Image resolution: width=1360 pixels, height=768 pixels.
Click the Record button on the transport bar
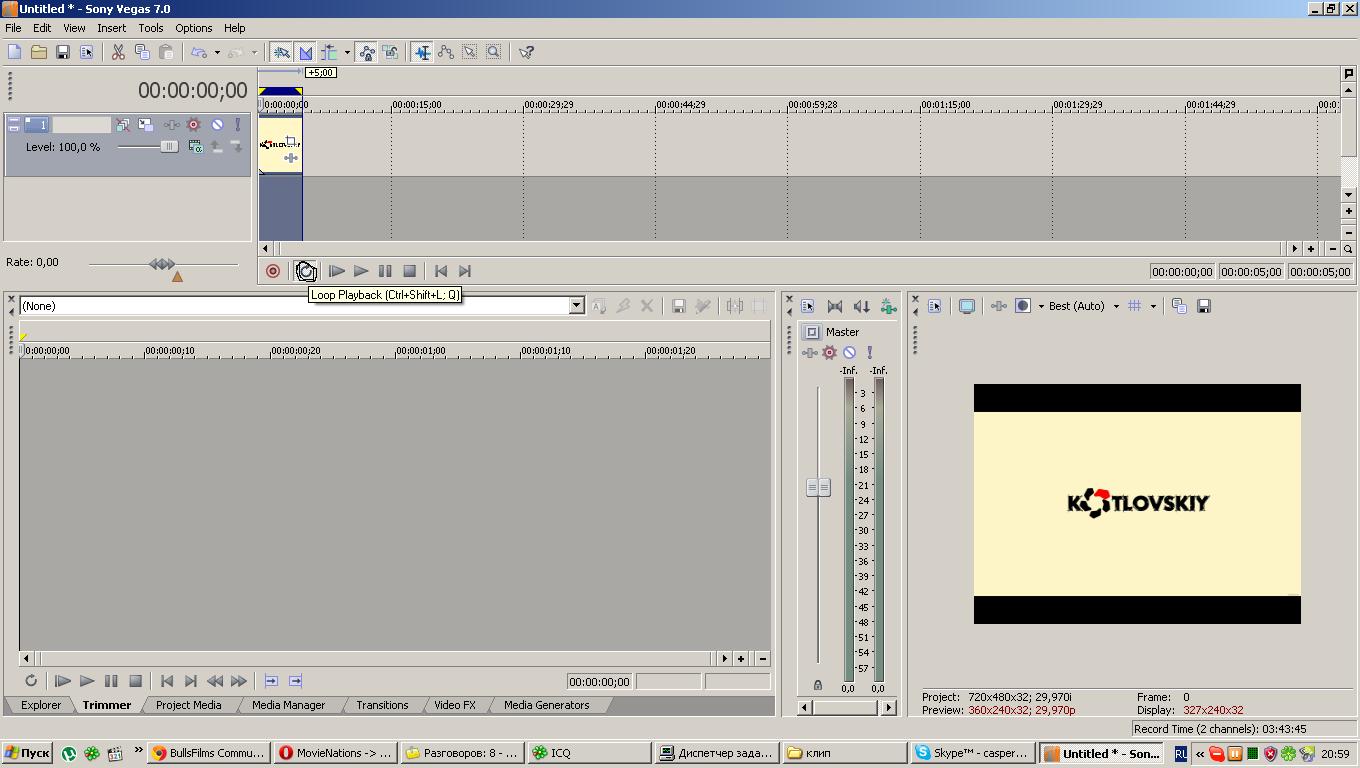(x=273, y=271)
